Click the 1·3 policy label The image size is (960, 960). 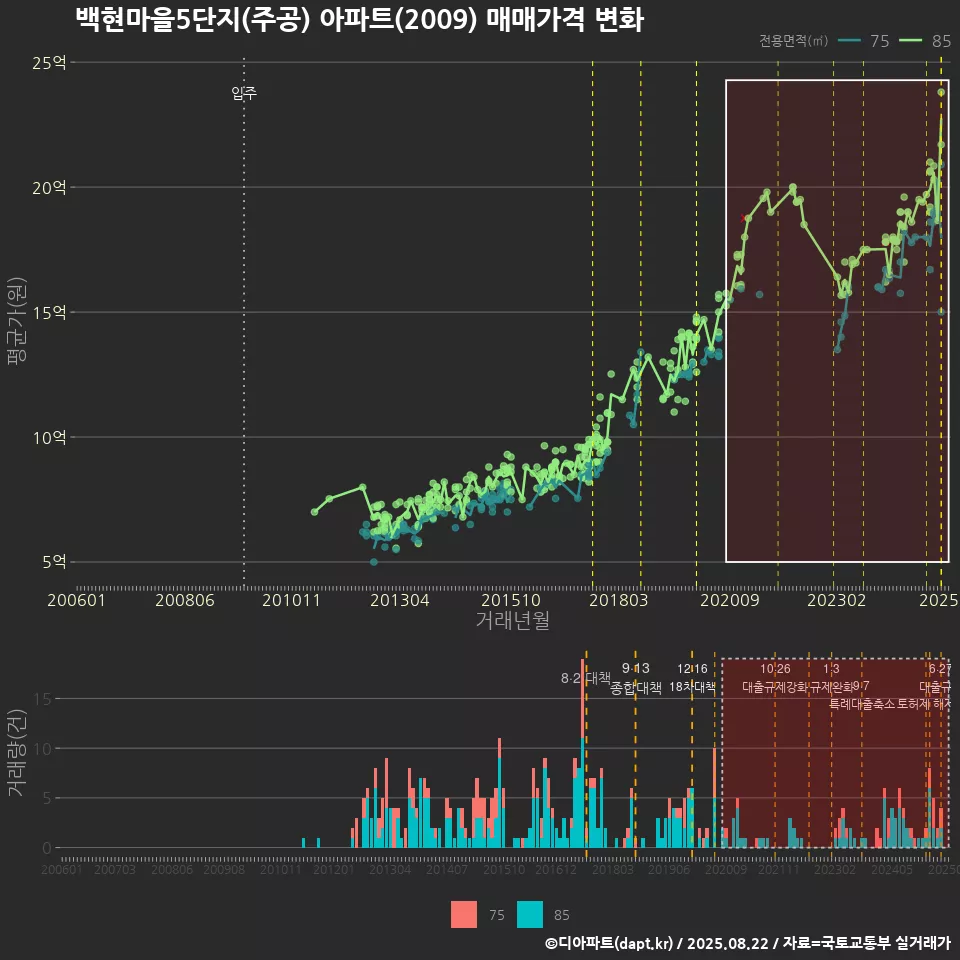click(831, 669)
